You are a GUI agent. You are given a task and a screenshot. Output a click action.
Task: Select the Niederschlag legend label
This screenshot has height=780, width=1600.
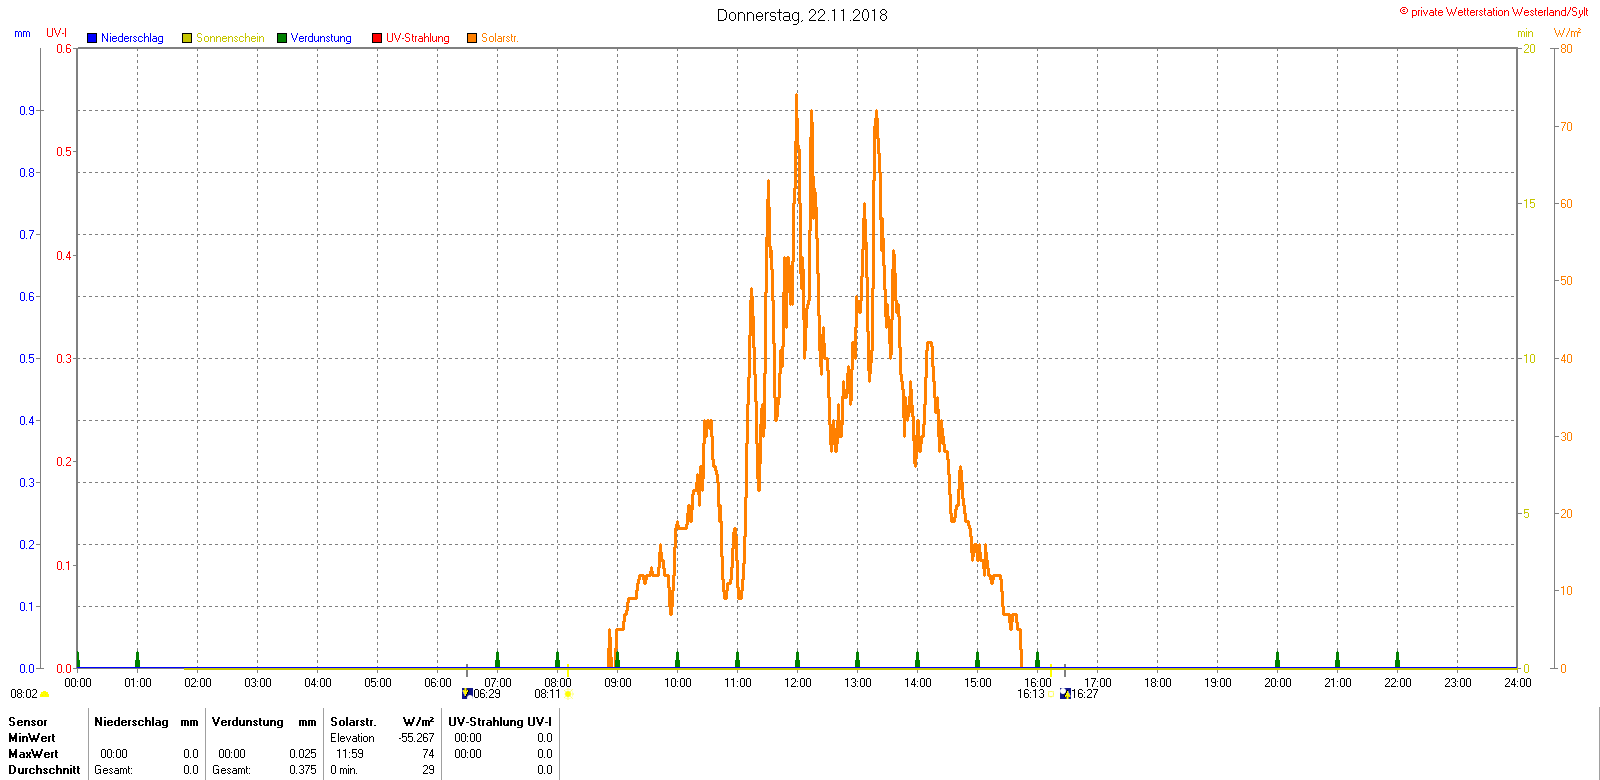132,38
